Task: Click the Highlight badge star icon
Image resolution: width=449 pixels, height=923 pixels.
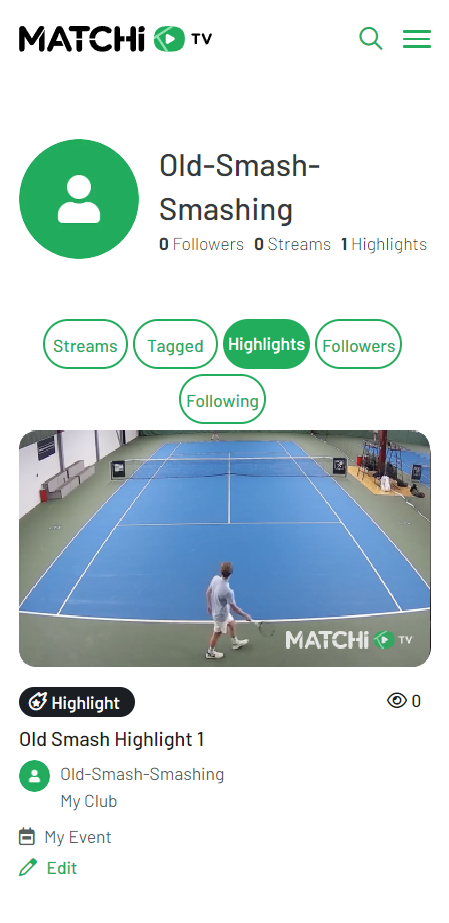Action: pos(38,702)
